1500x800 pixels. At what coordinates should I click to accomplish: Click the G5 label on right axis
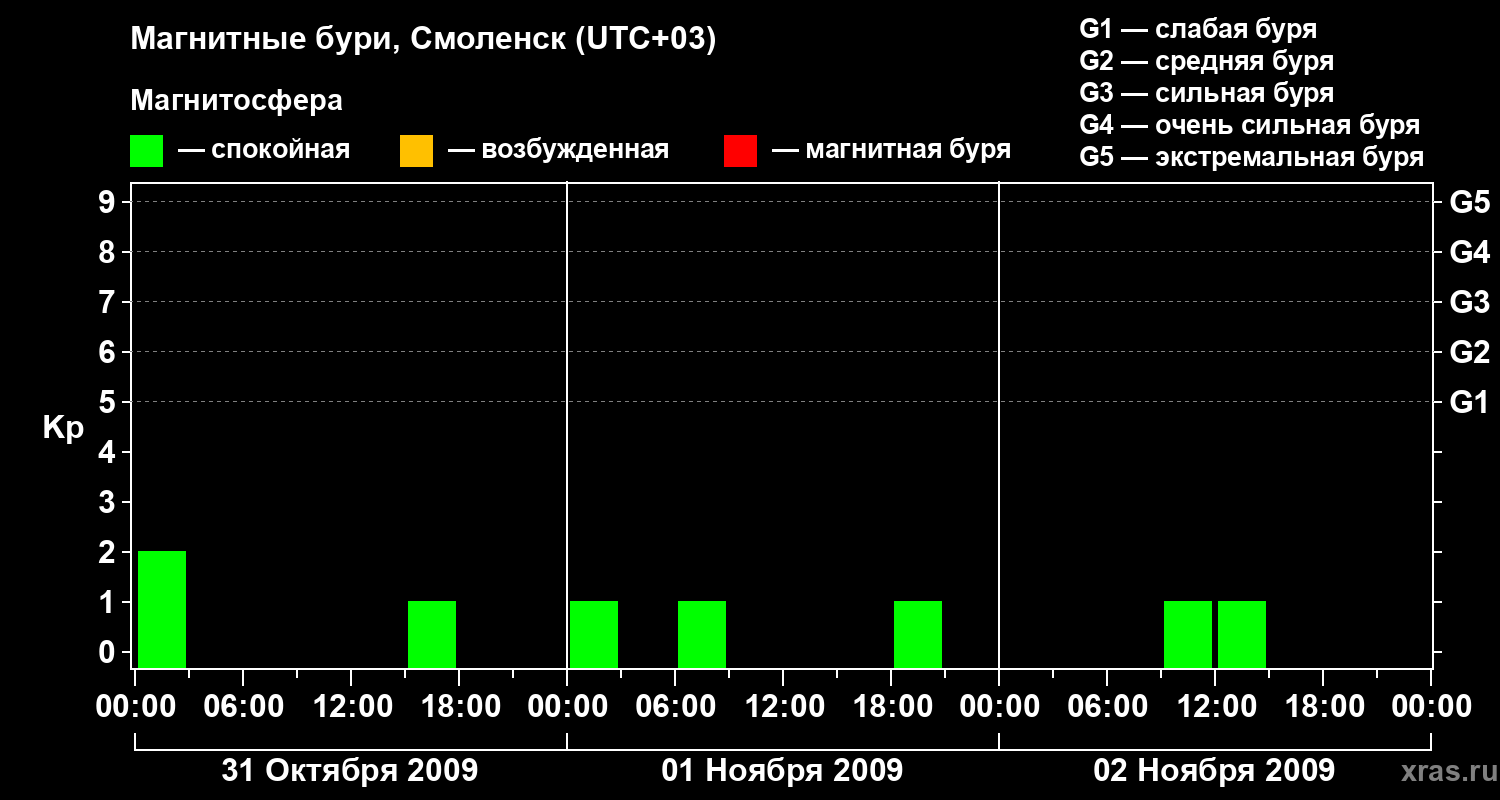pos(1469,203)
